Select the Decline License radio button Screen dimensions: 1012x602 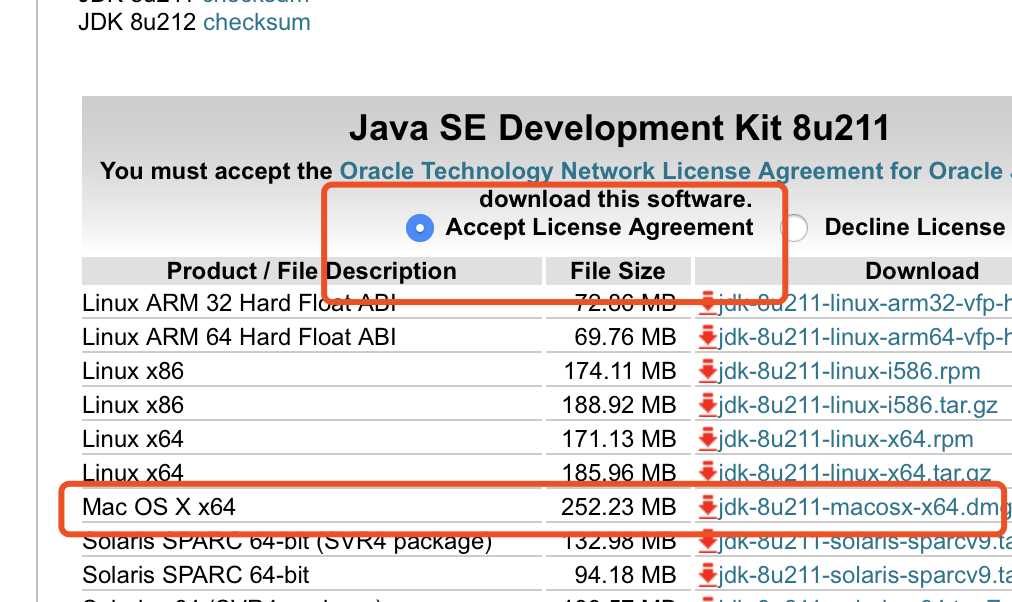tap(794, 228)
